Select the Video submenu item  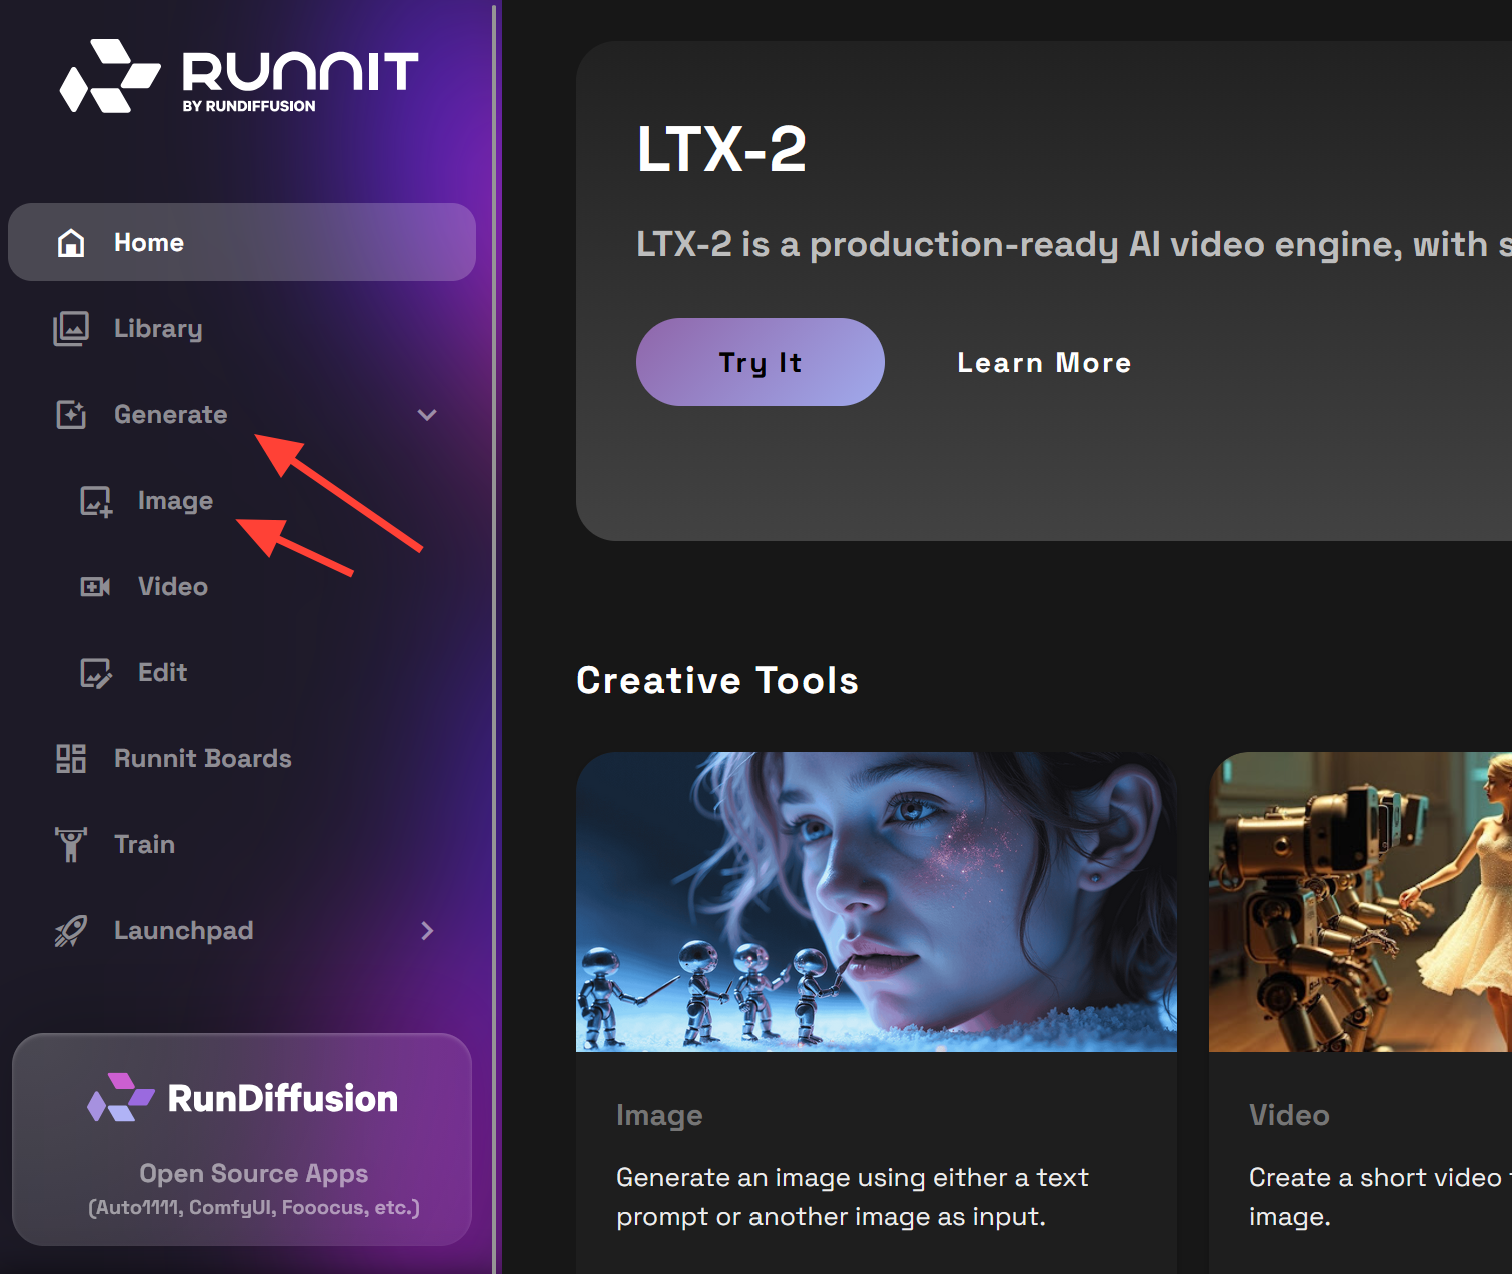173,587
